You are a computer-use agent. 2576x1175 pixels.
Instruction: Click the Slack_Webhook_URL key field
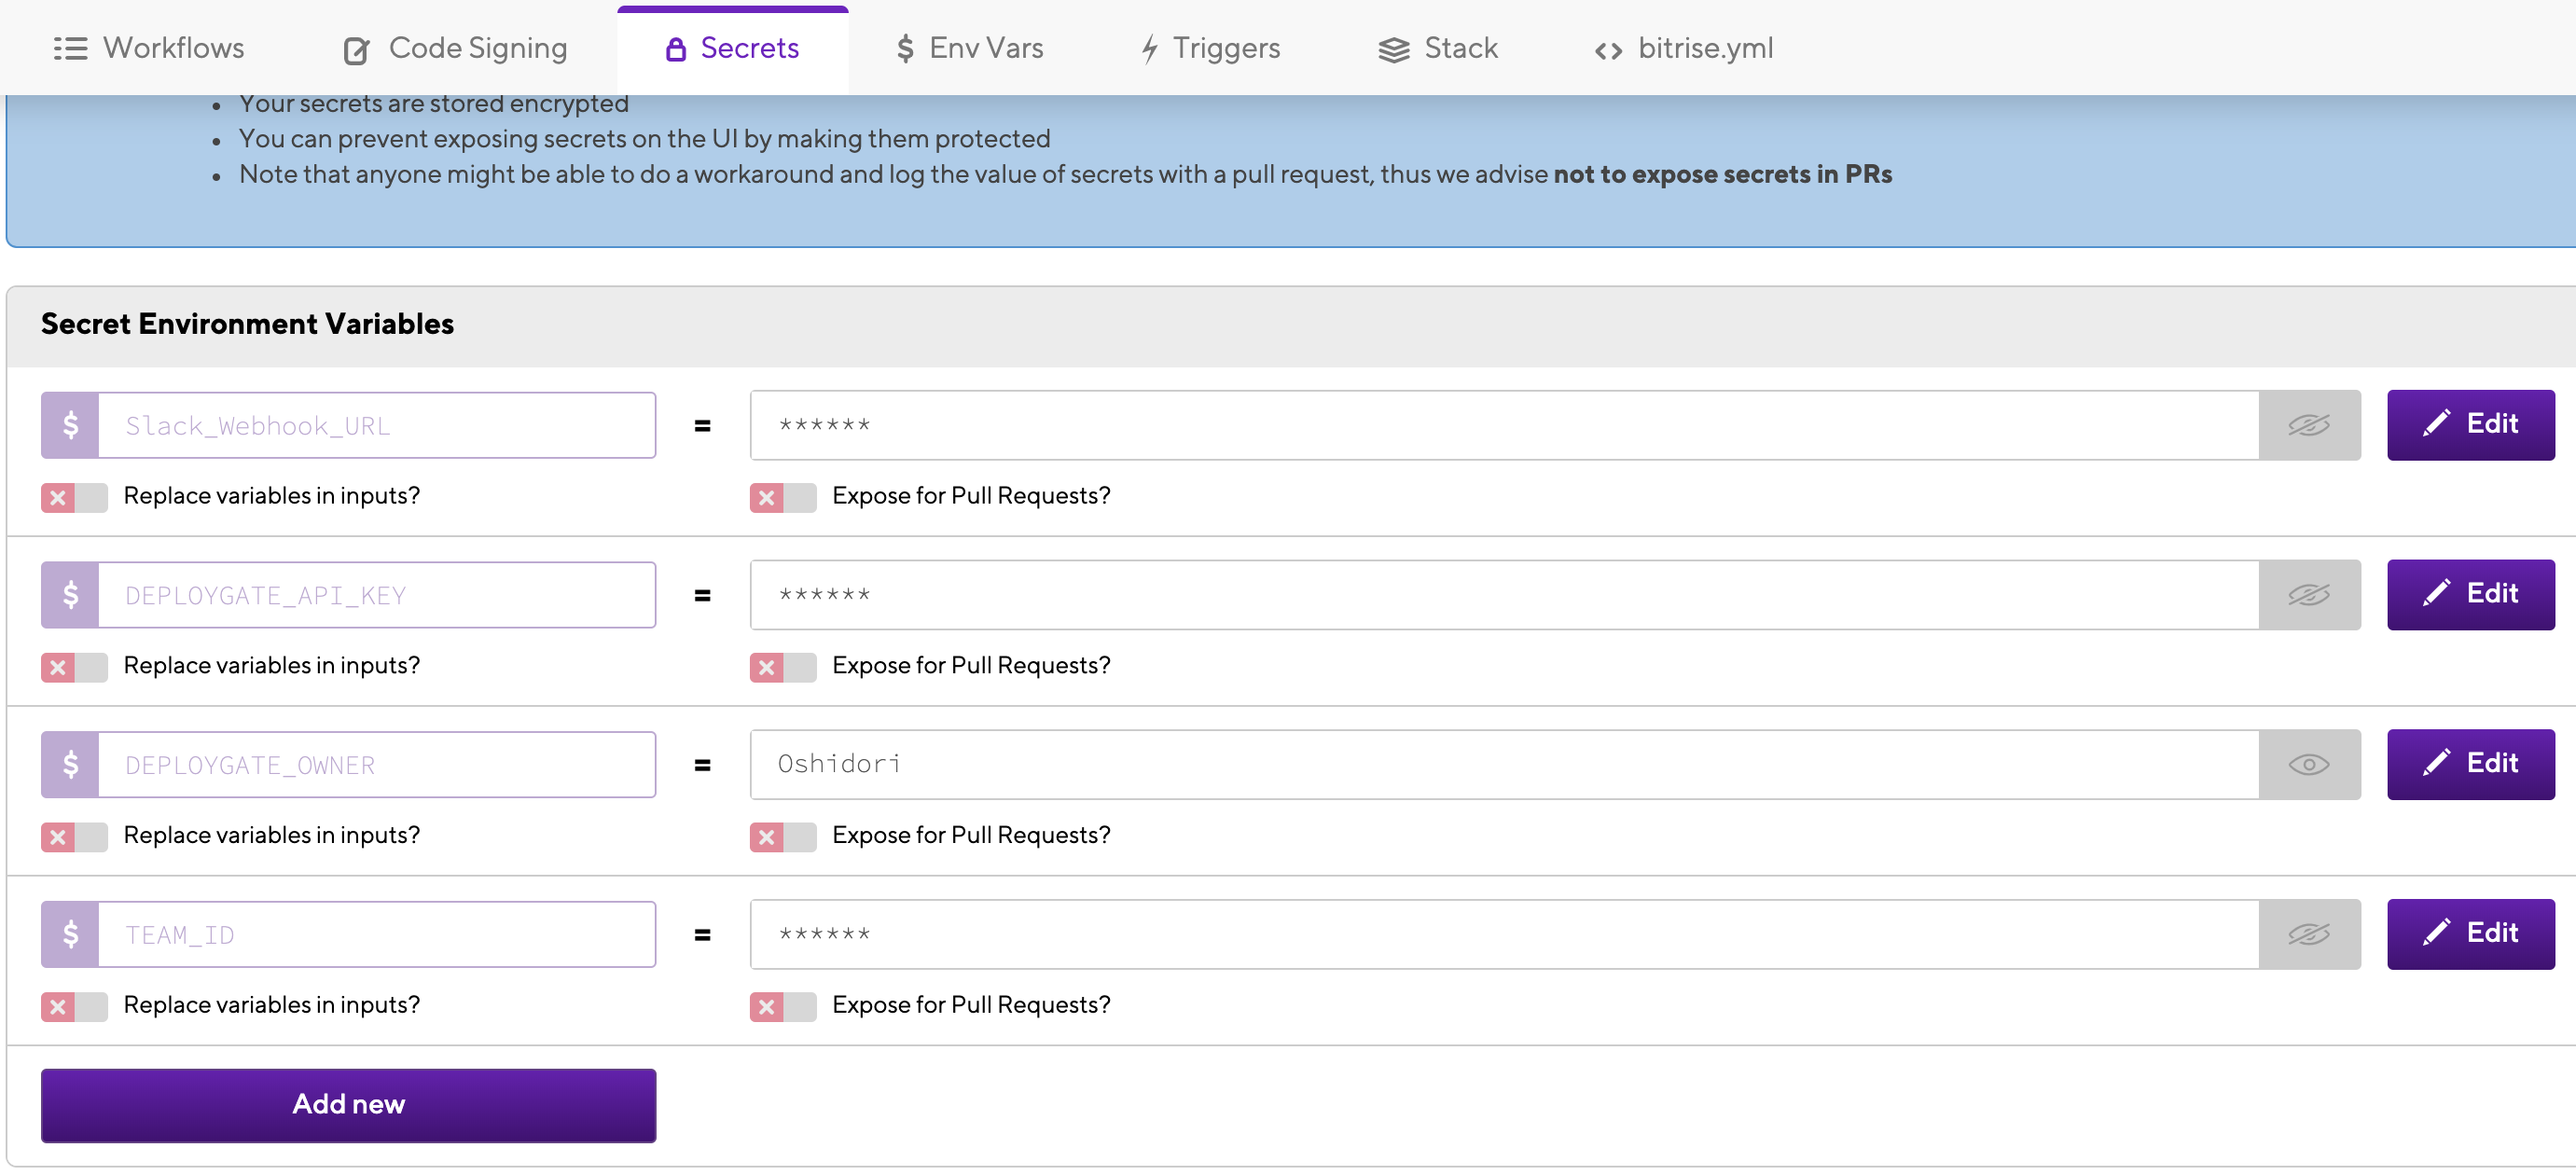pos(377,425)
